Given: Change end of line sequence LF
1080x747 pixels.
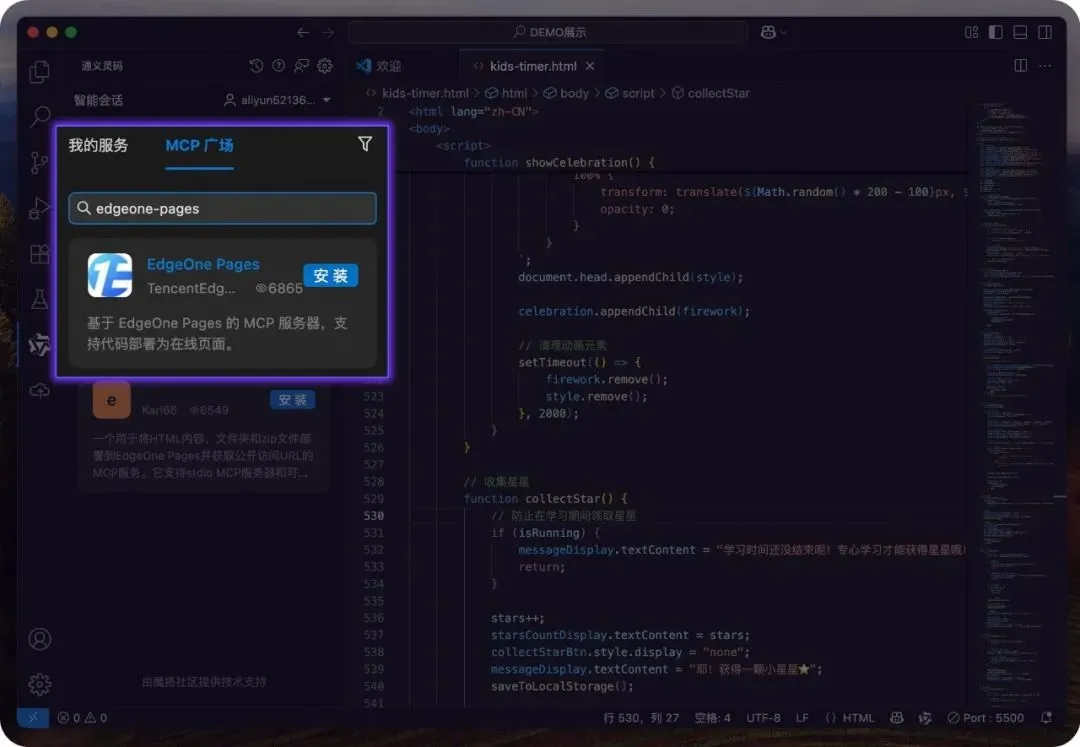Looking at the screenshot, I should [802, 717].
